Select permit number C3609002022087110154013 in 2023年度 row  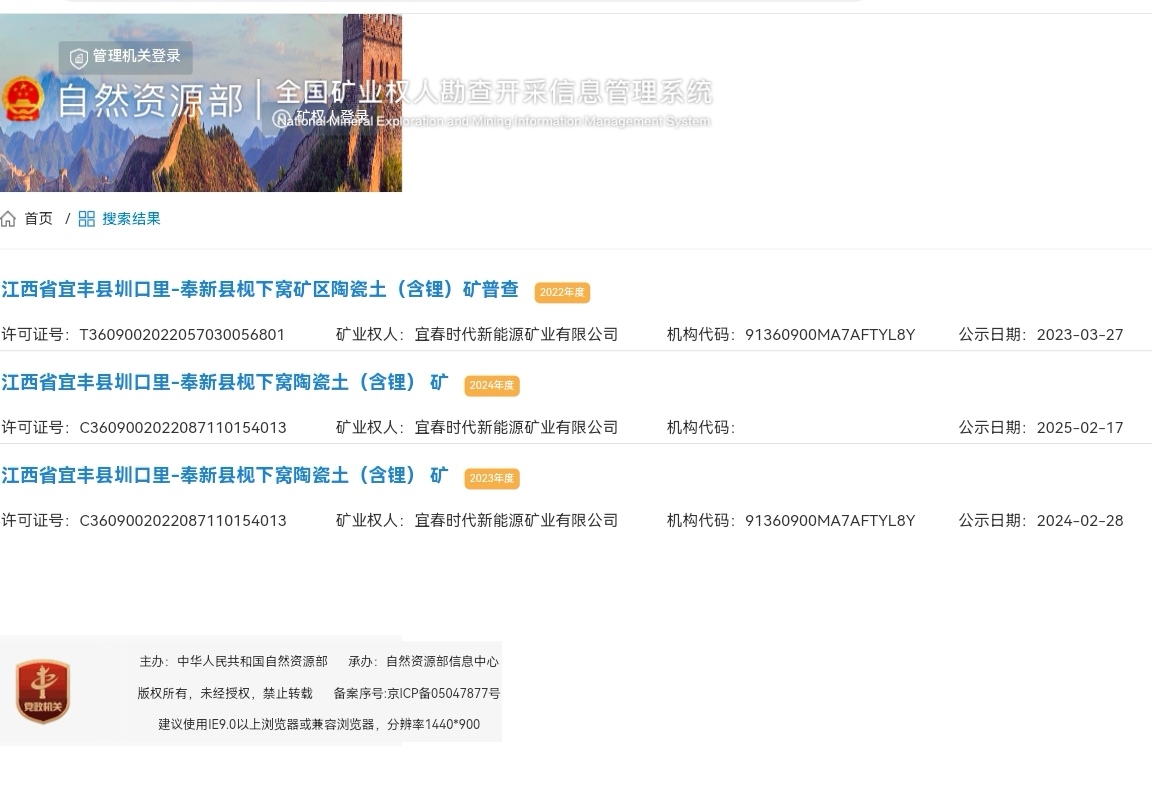click(x=183, y=521)
